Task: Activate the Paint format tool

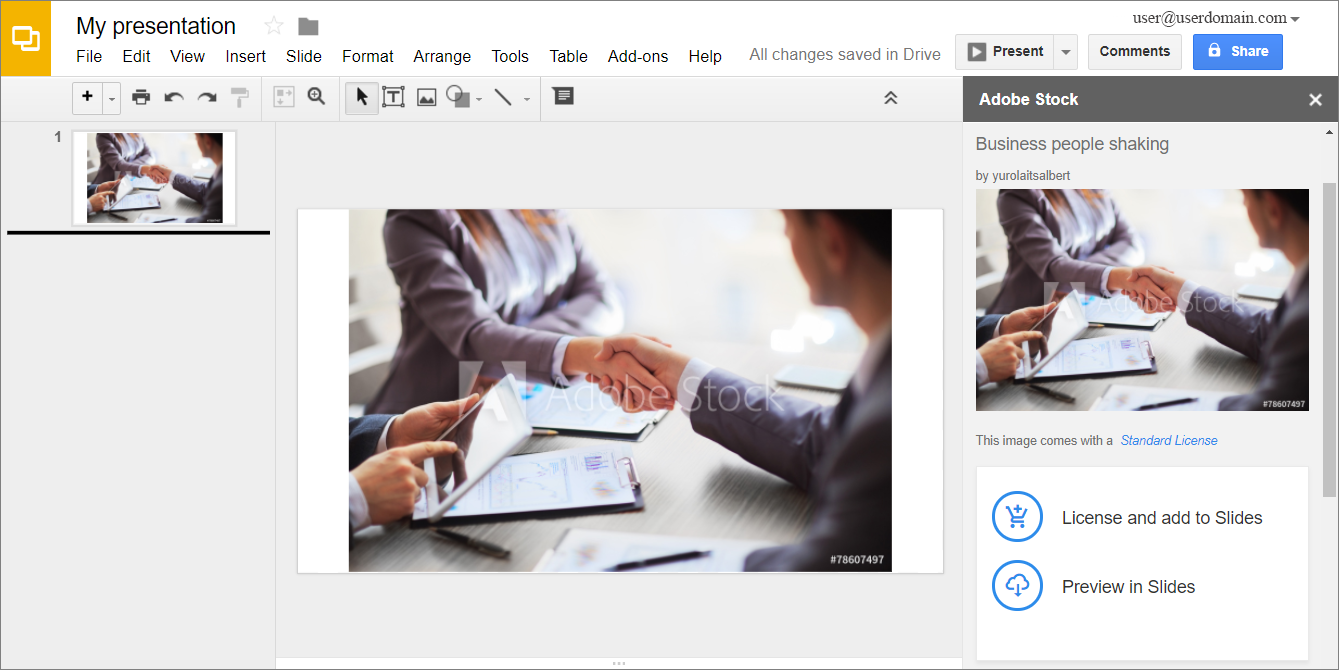Action: point(239,97)
